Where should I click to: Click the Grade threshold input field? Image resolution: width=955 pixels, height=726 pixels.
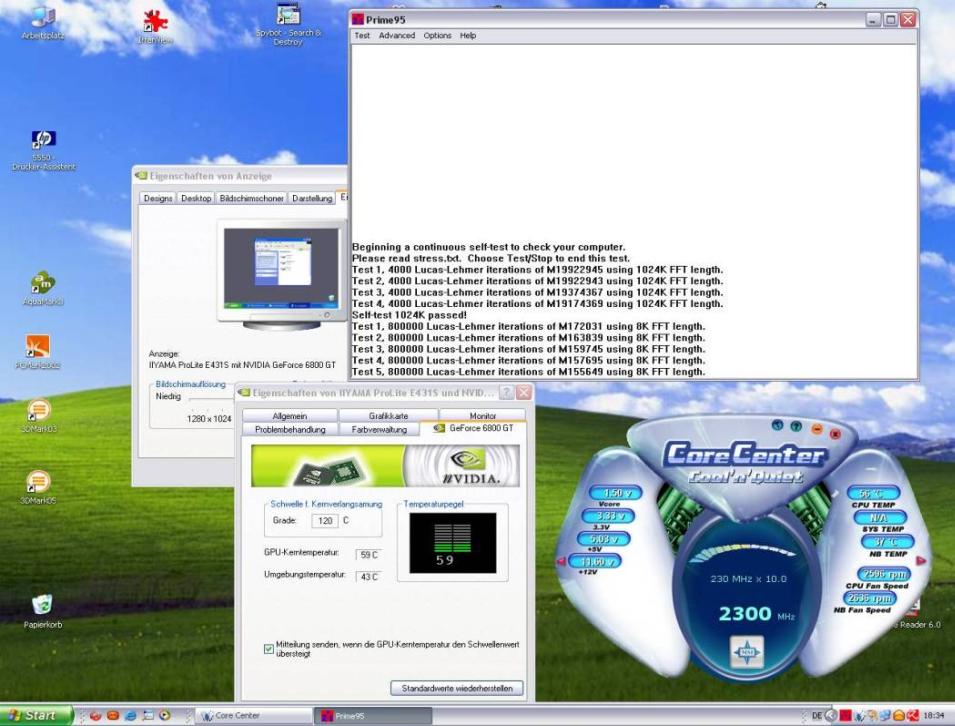pos(325,521)
